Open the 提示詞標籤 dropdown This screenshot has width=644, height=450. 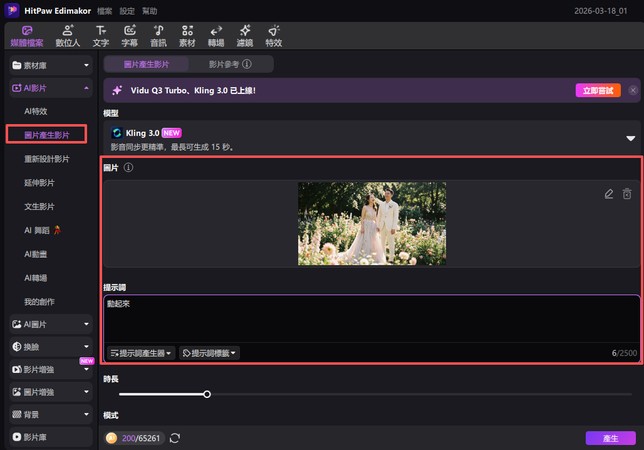tap(209, 353)
